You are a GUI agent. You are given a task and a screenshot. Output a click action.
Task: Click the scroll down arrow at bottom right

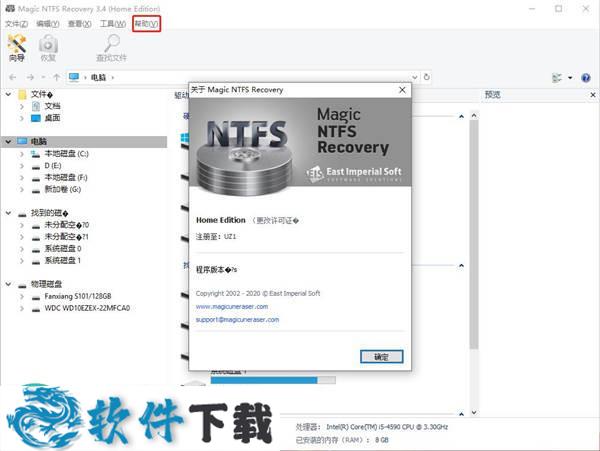pos(474,412)
